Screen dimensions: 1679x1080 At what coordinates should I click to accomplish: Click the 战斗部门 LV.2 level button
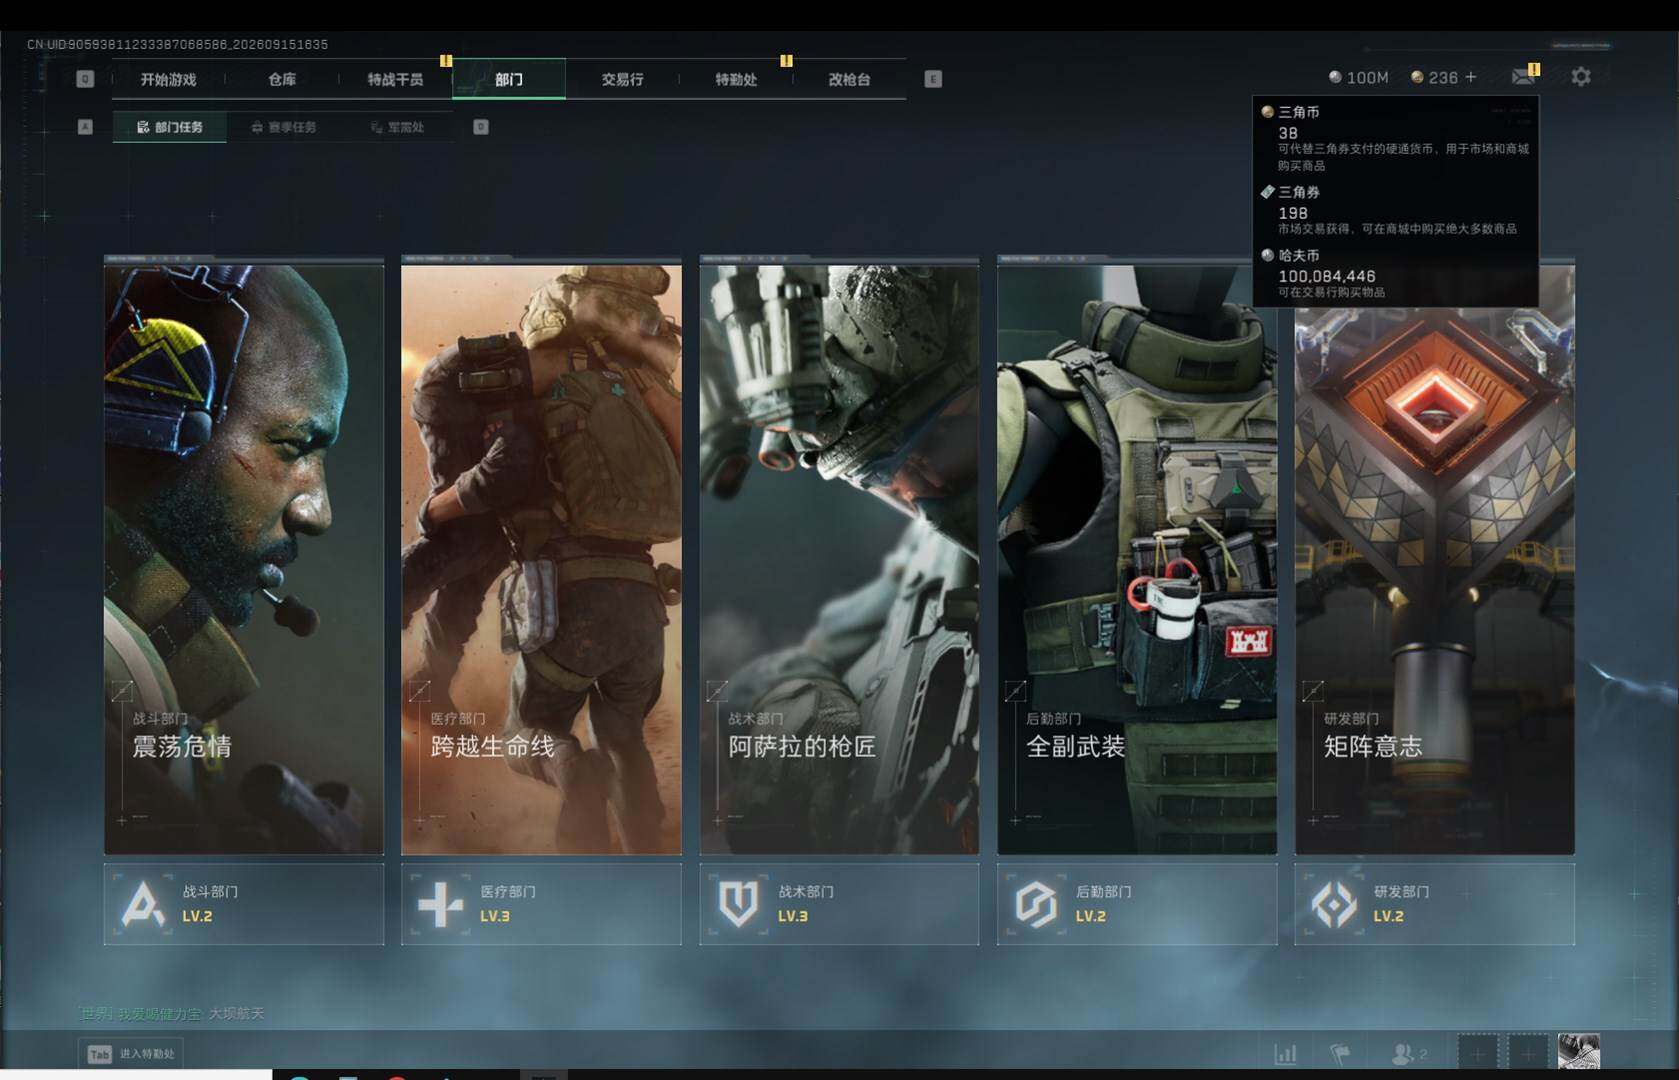[x=244, y=904]
